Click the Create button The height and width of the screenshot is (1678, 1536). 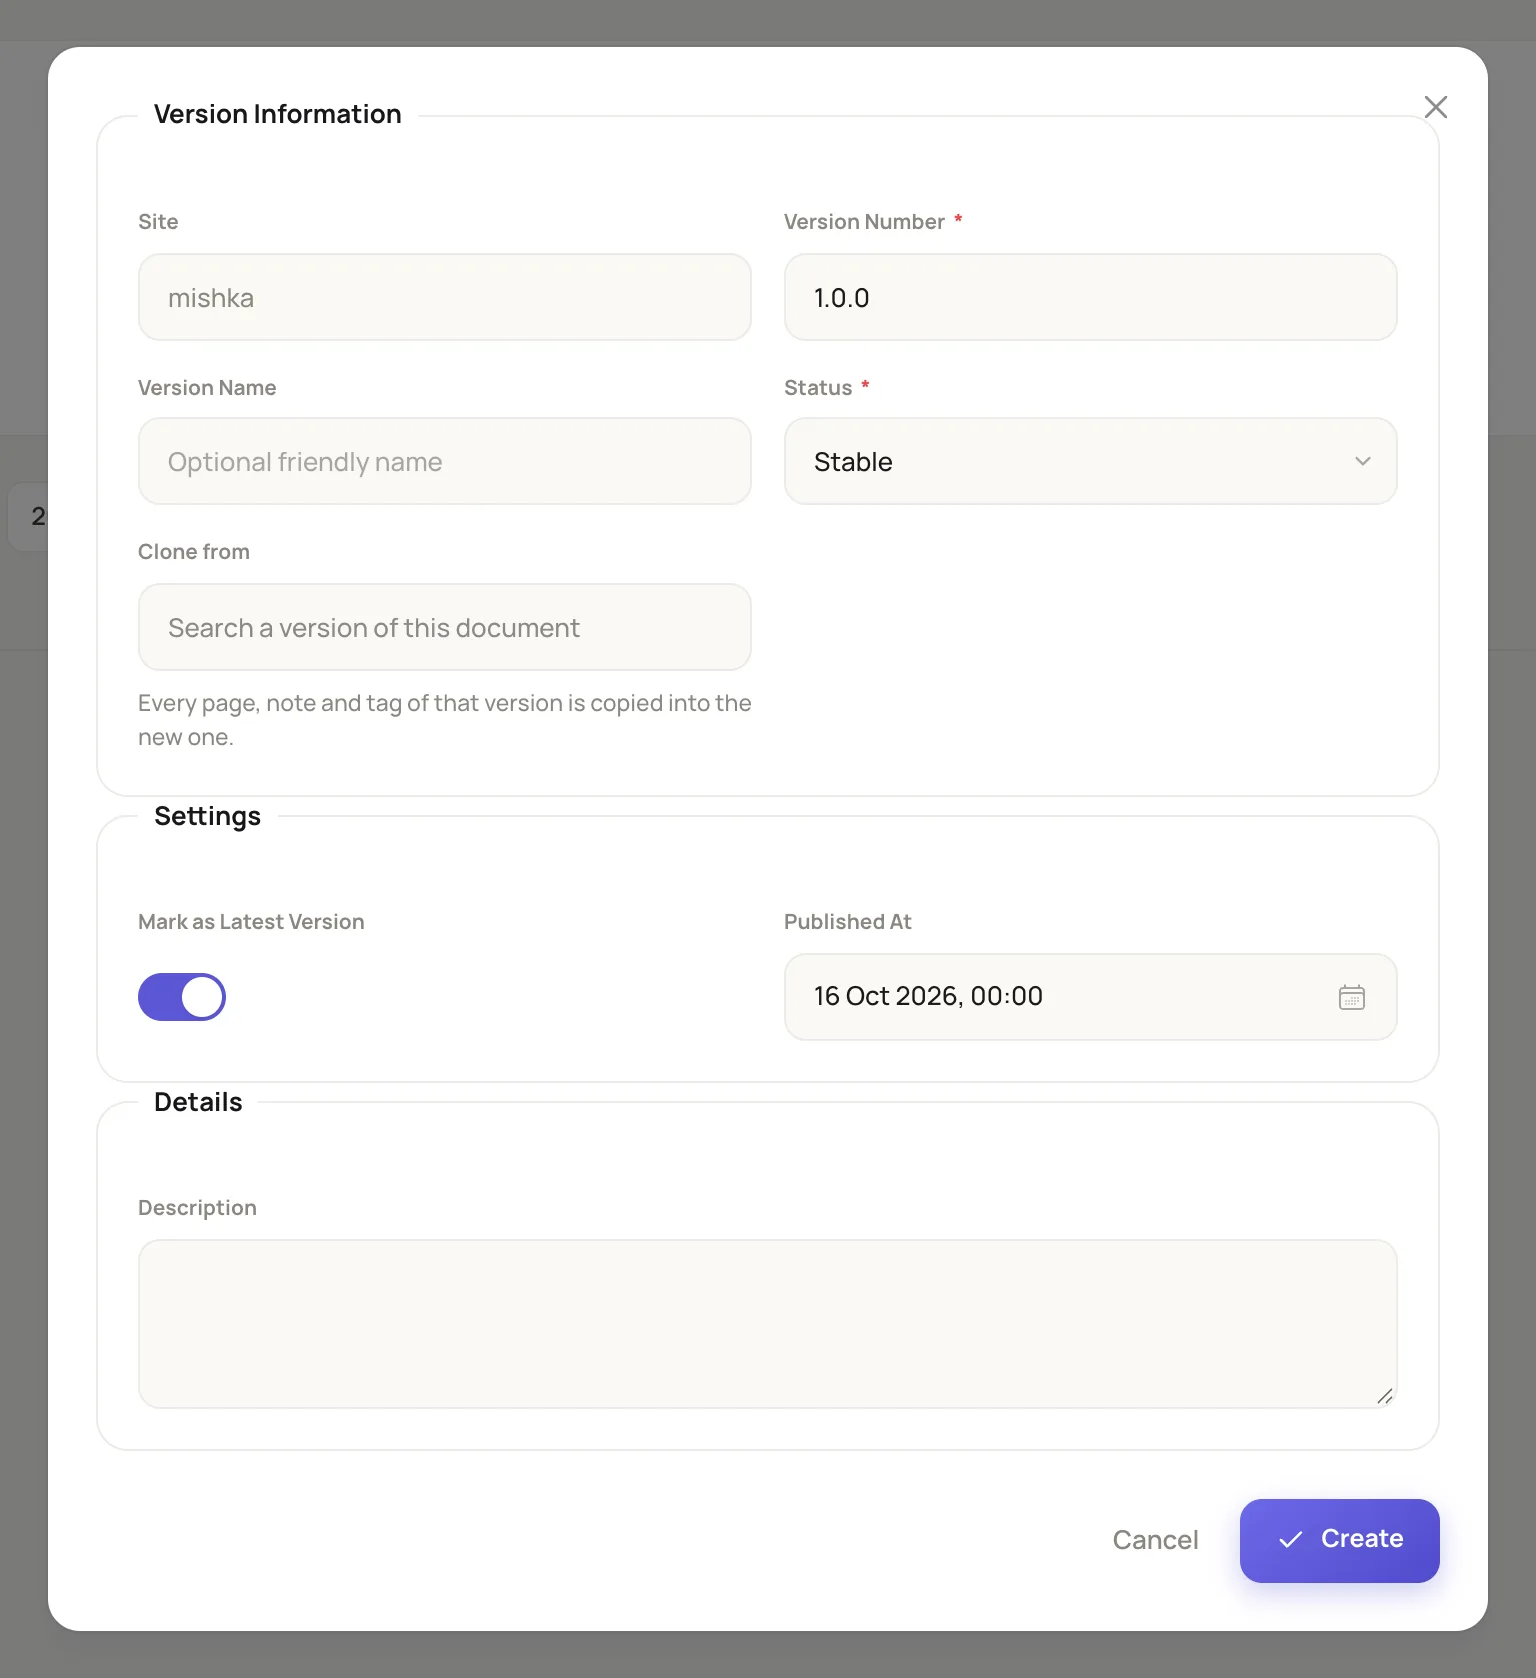(x=1339, y=1540)
